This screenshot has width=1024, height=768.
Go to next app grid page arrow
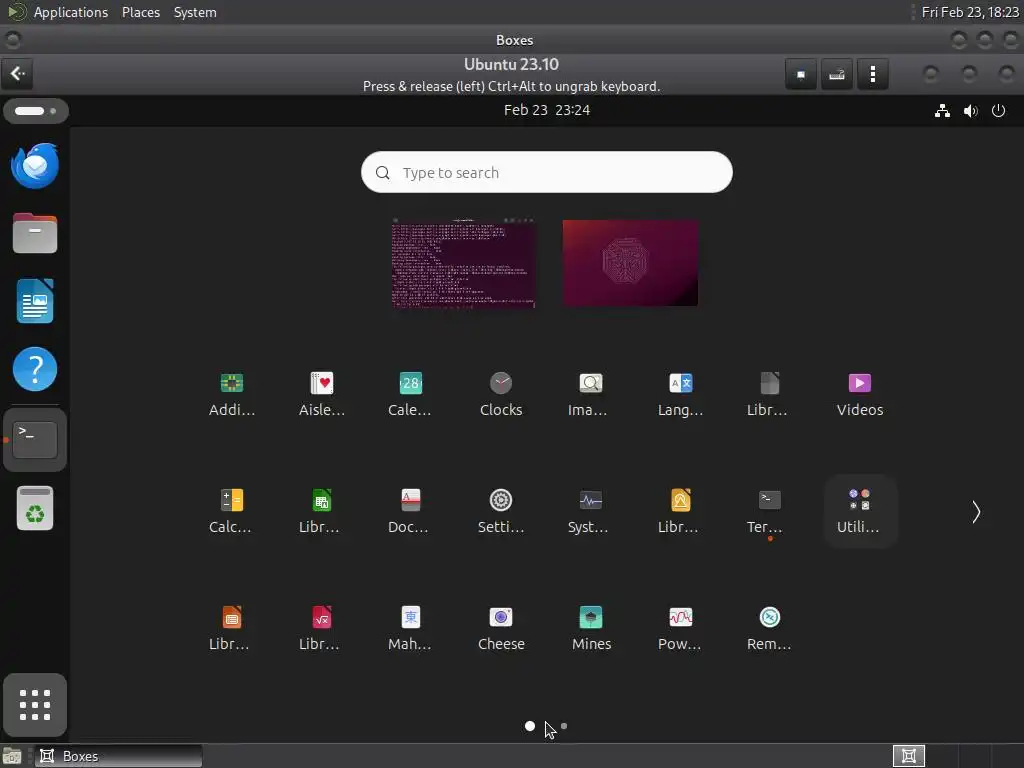tap(976, 512)
